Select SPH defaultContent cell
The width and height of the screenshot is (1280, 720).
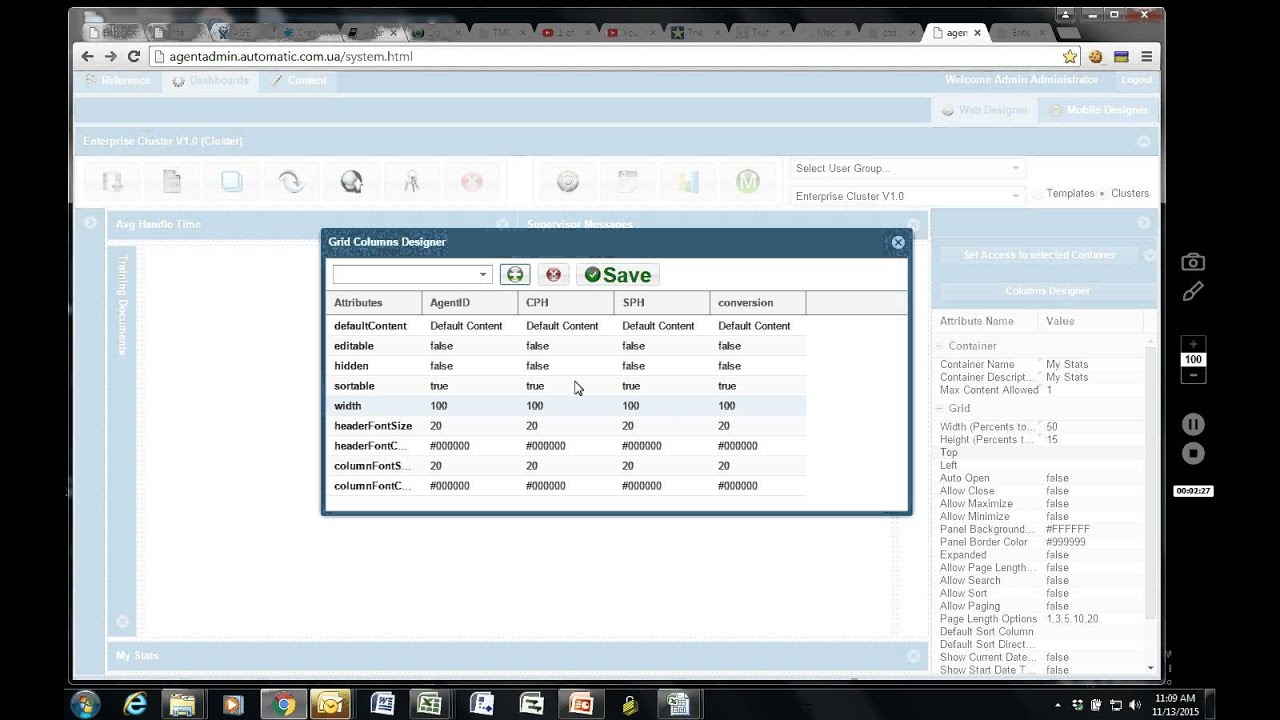click(662, 326)
